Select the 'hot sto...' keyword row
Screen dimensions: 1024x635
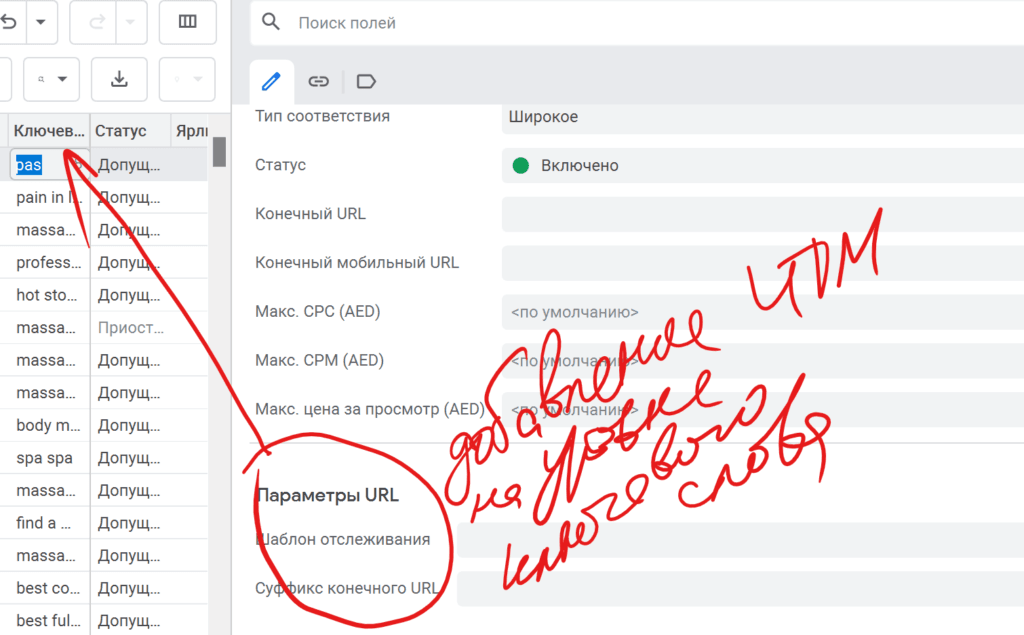49,295
